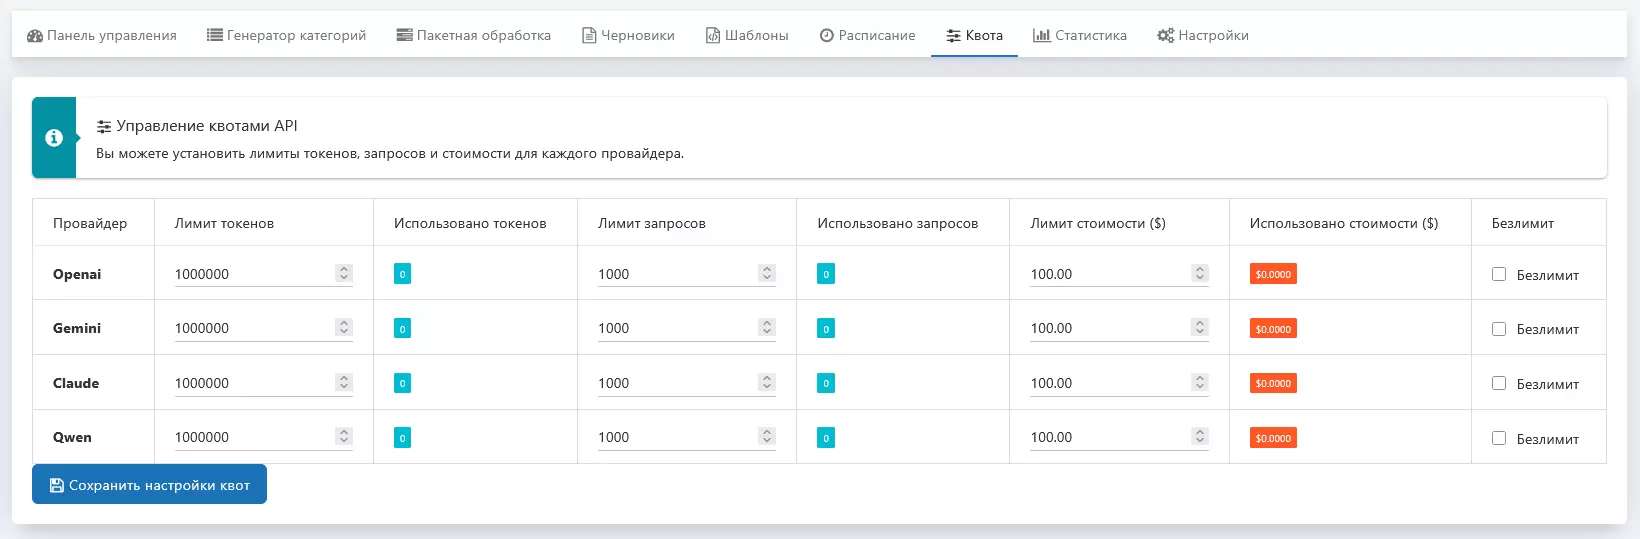Click the Шаблоны file-code icon

tap(713, 36)
